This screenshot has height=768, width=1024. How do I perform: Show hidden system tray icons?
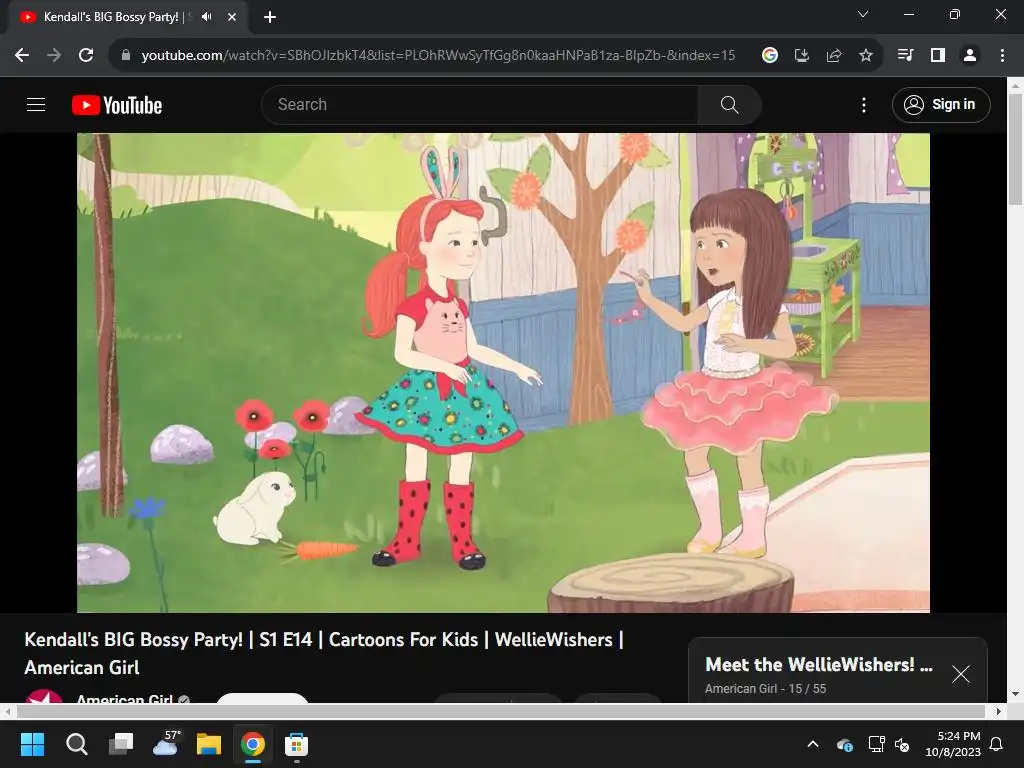coord(813,744)
